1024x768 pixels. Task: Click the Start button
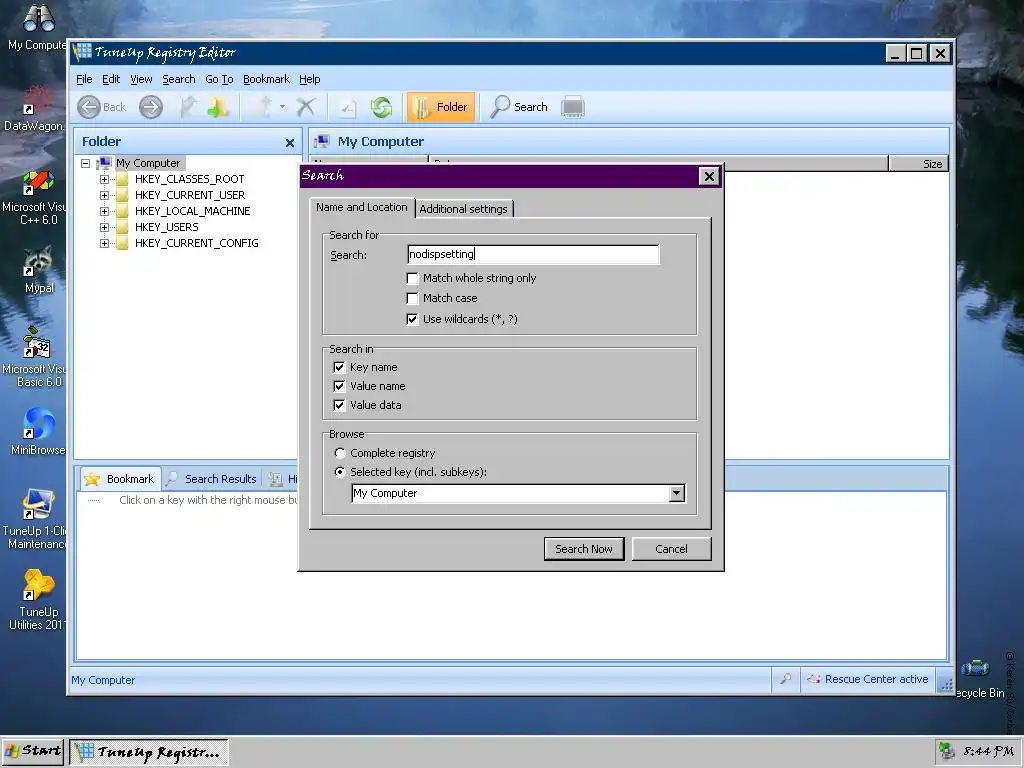pos(33,751)
